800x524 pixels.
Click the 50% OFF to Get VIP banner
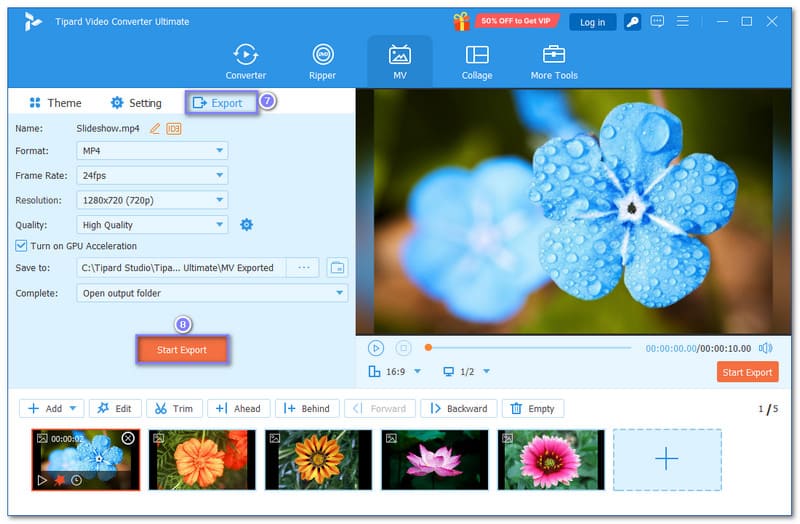click(516, 21)
